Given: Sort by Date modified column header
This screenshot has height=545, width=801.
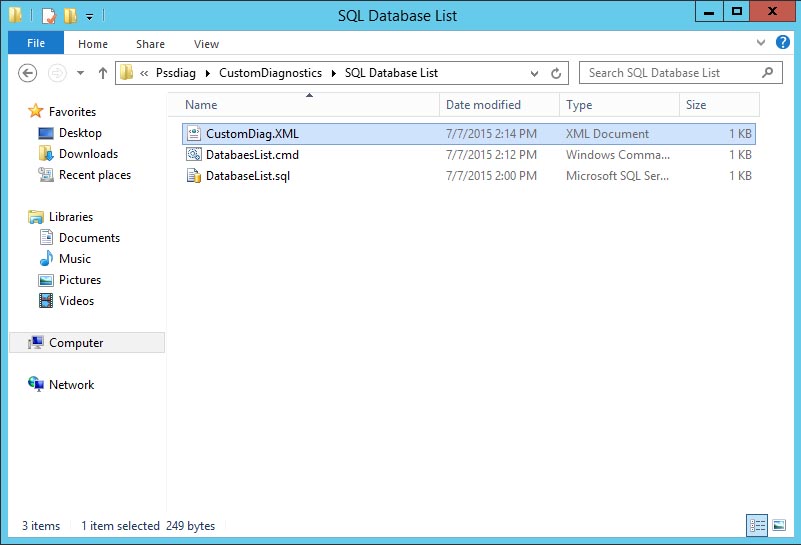Looking at the screenshot, I should [x=499, y=105].
